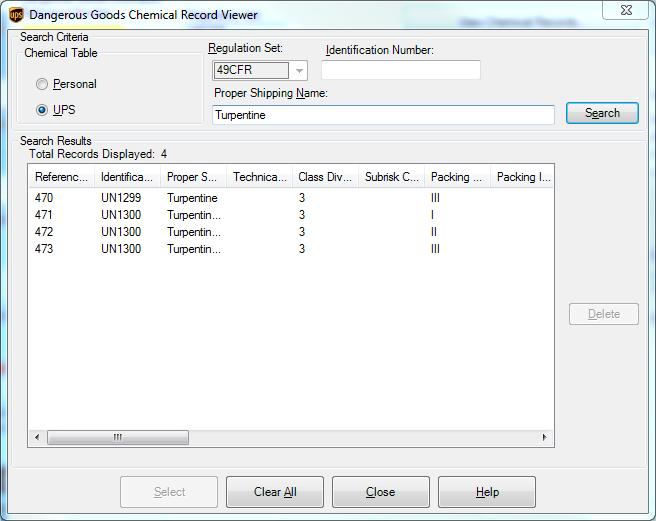The image size is (656, 521).
Task: Click UN1300 in row 471
Action: pos(121,215)
